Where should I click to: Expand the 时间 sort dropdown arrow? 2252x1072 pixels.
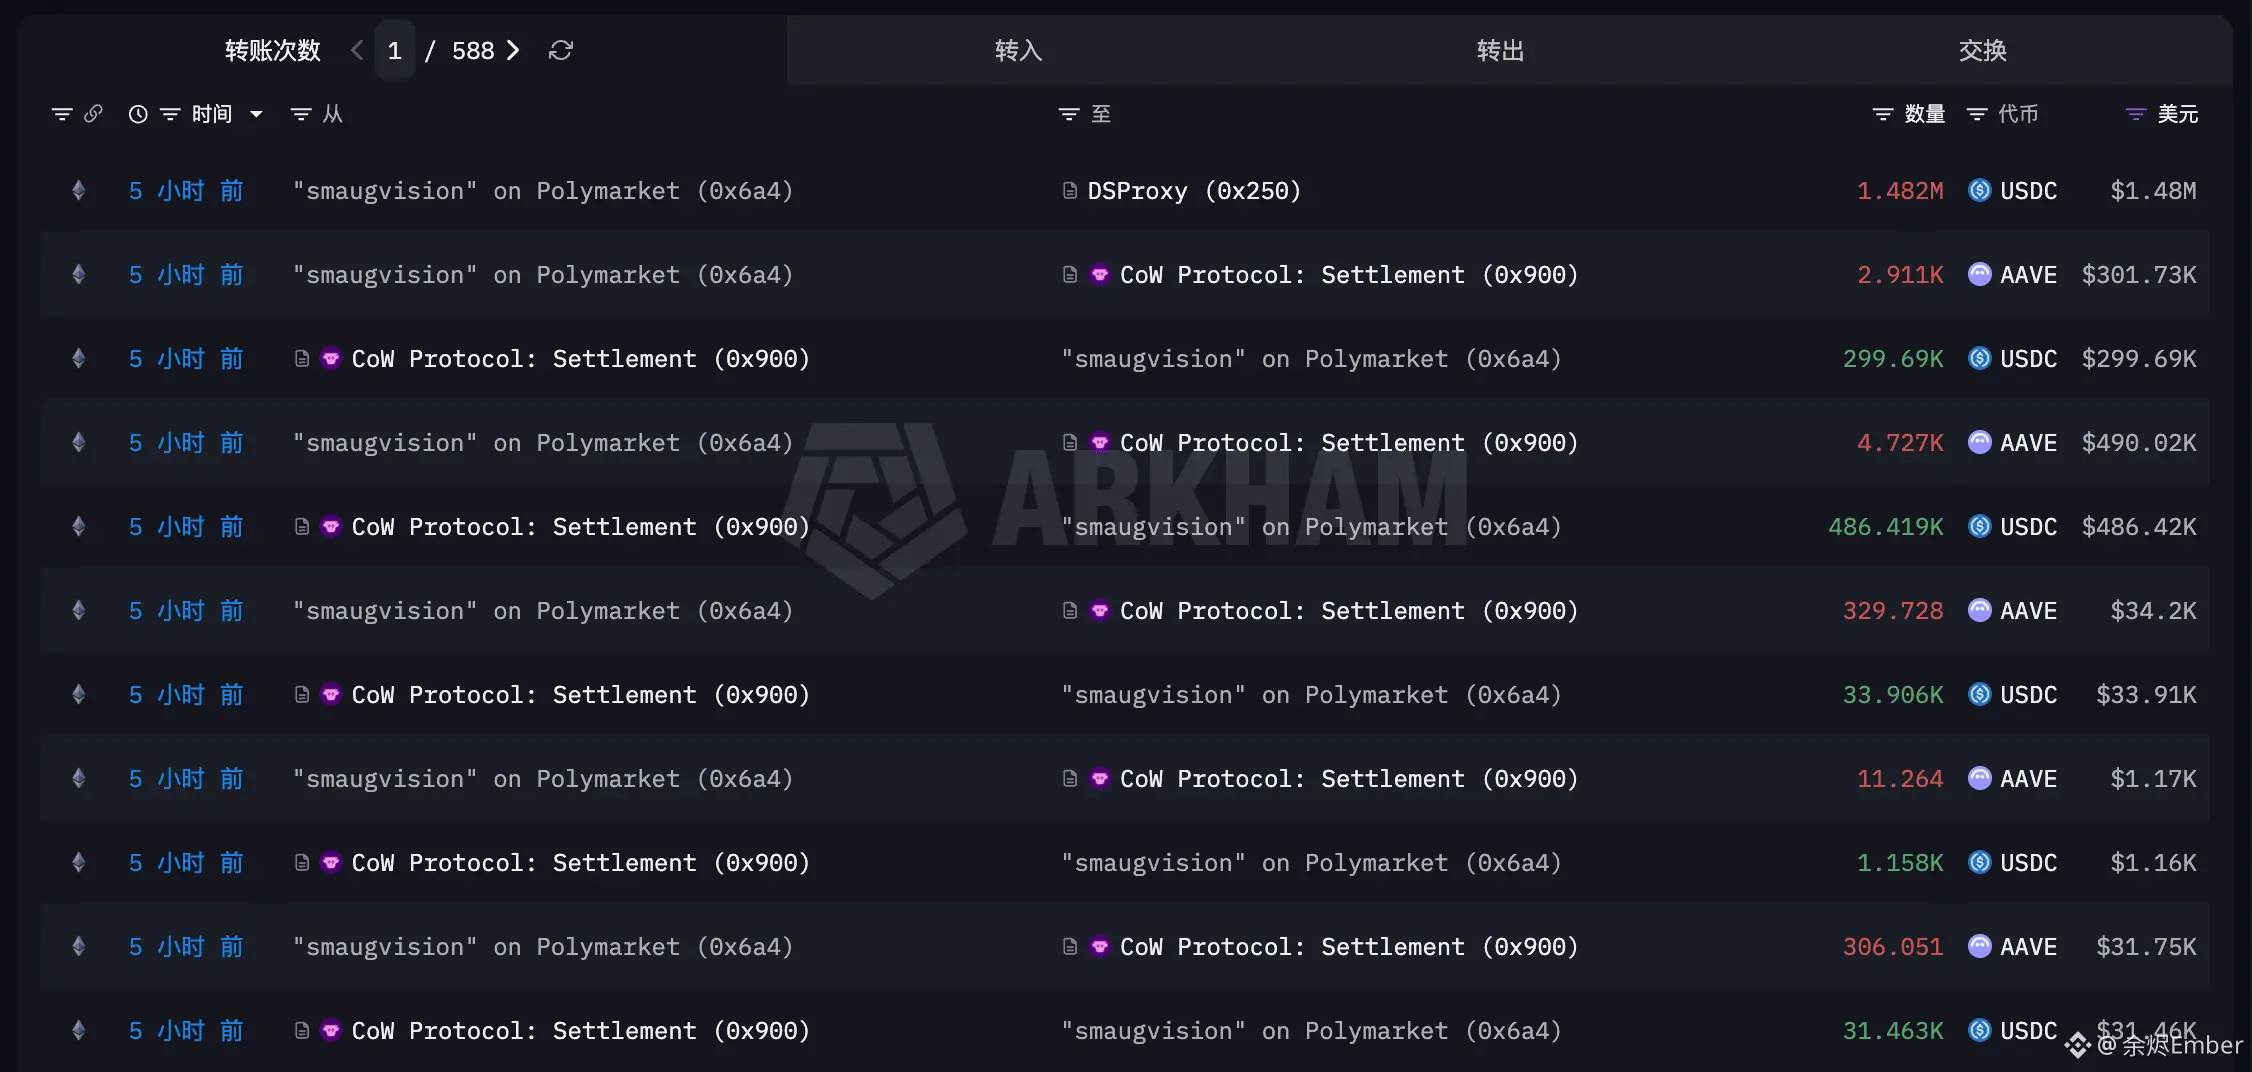[256, 114]
